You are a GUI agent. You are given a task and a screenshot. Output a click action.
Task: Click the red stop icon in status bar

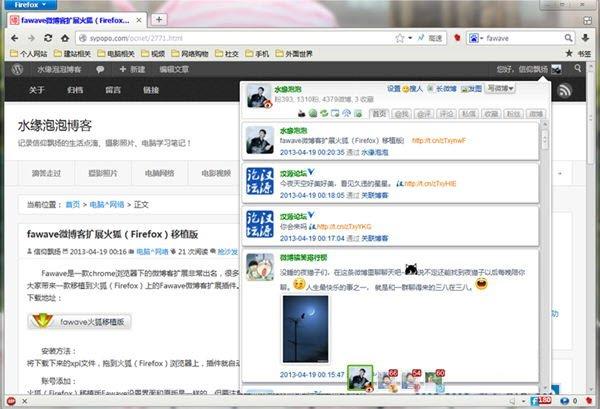pyautogui.click(x=11, y=401)
